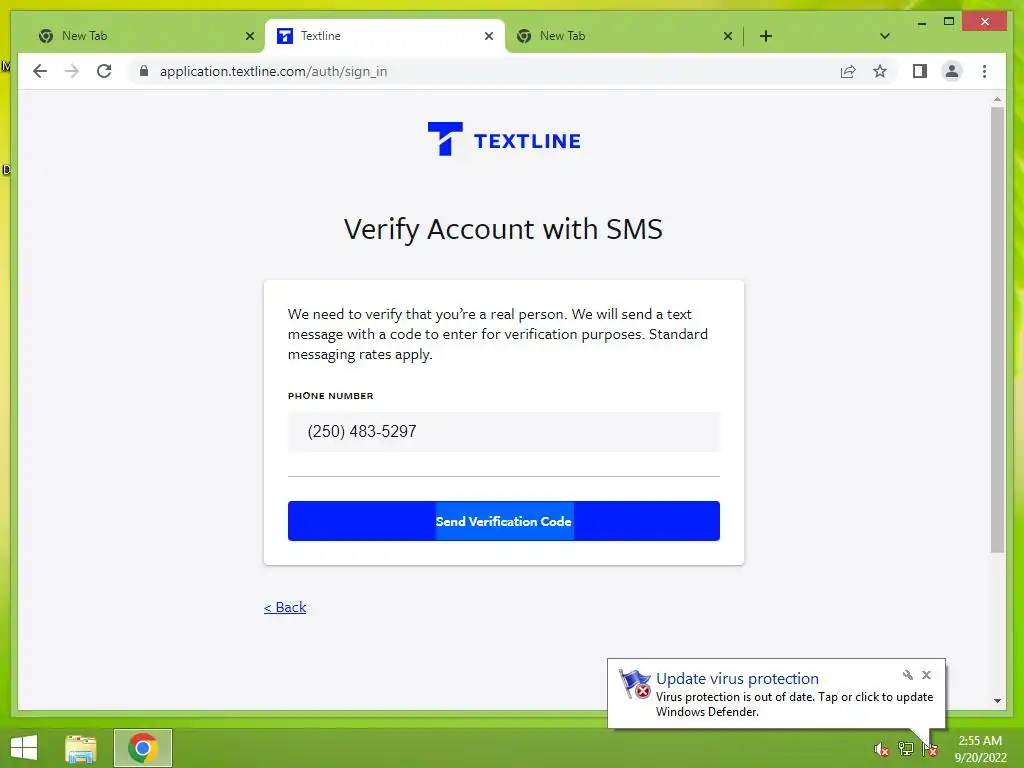The image size is (1024, 768).
Task: Switch to the first New Tab
Action: click(x=146, y=36)
